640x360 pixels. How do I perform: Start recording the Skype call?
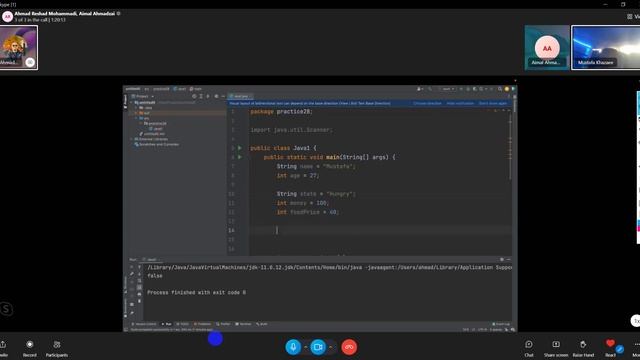(29, 348)
